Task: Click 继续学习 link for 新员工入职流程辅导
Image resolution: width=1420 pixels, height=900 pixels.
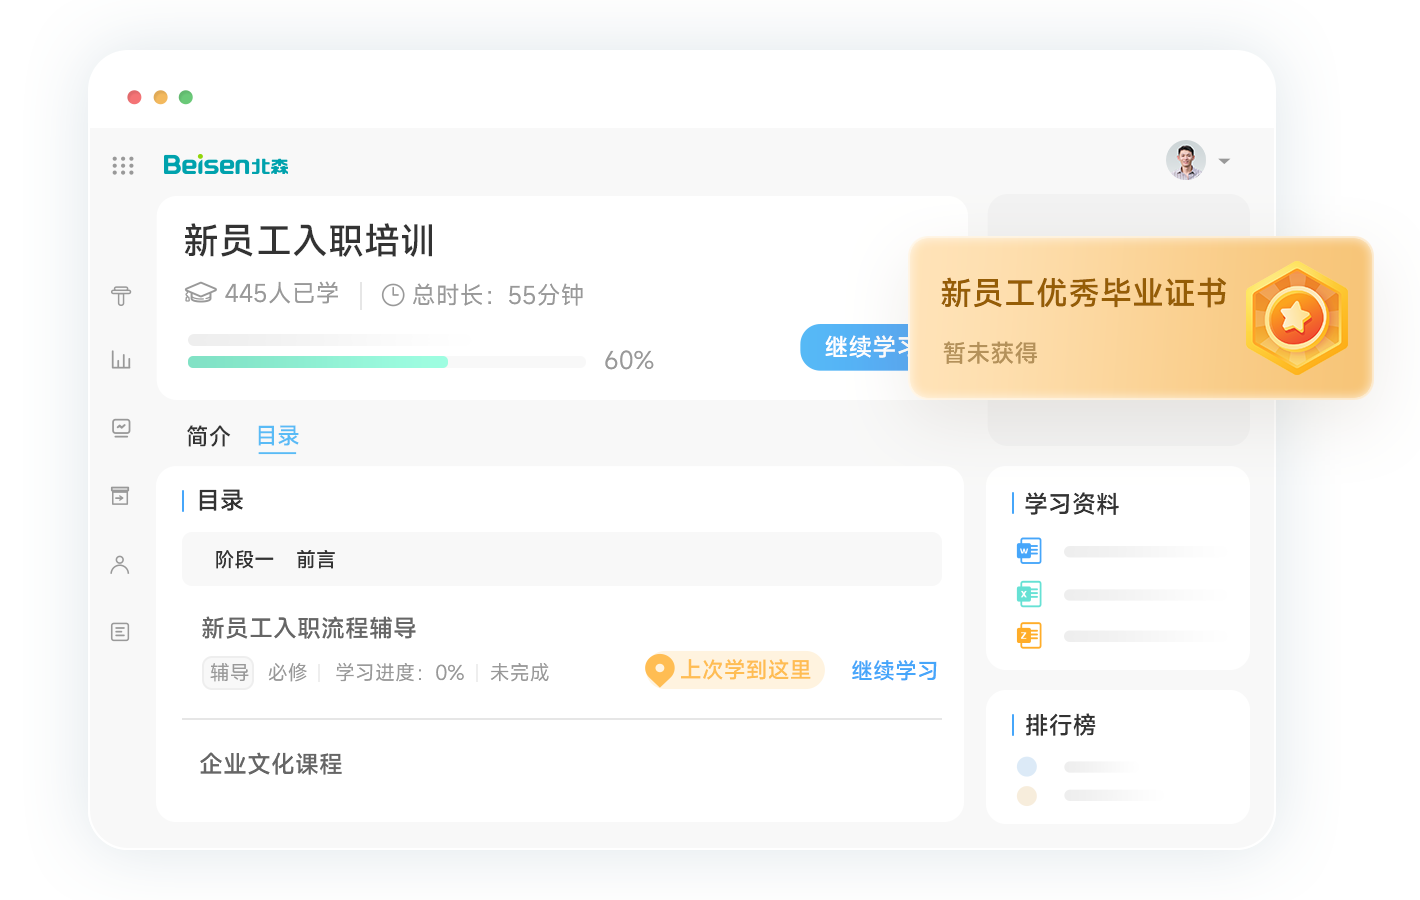Action: (894, 671)
